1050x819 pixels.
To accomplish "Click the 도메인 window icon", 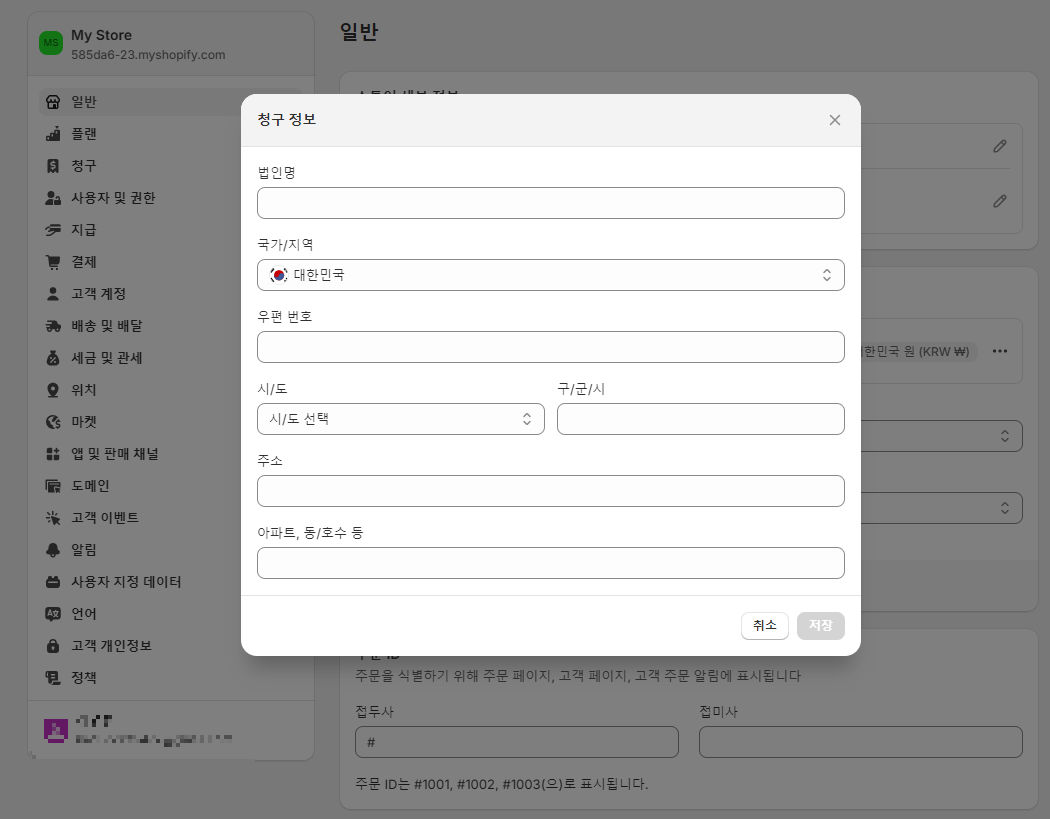I will (x=53, y=486).
